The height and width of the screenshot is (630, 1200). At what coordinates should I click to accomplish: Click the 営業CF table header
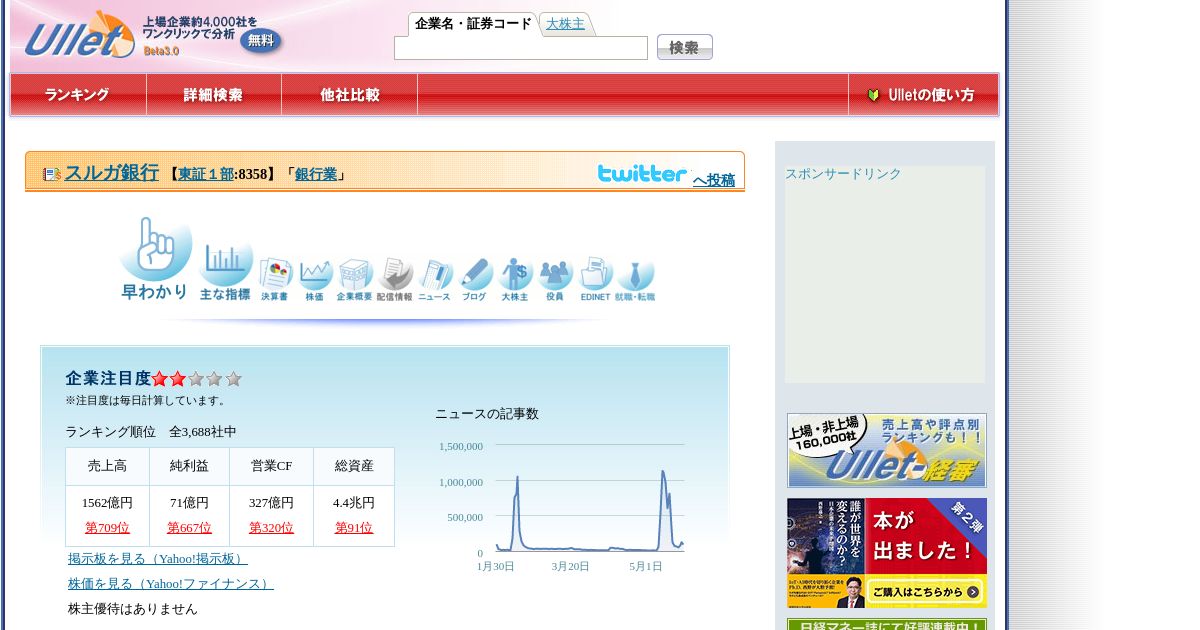point(271,466)
